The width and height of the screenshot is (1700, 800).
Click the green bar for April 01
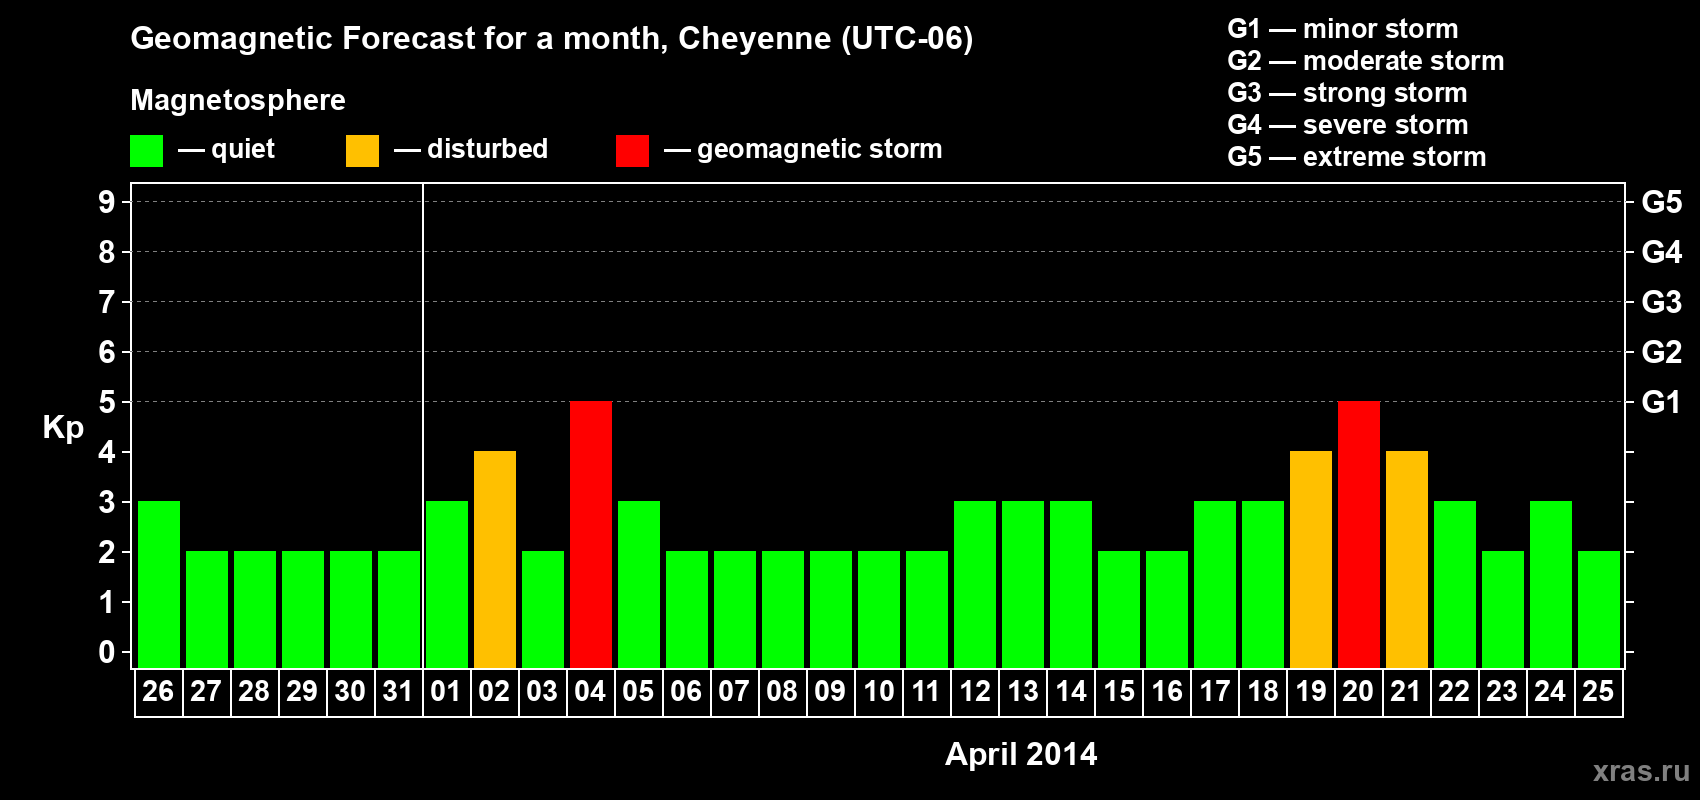[447, 584]
